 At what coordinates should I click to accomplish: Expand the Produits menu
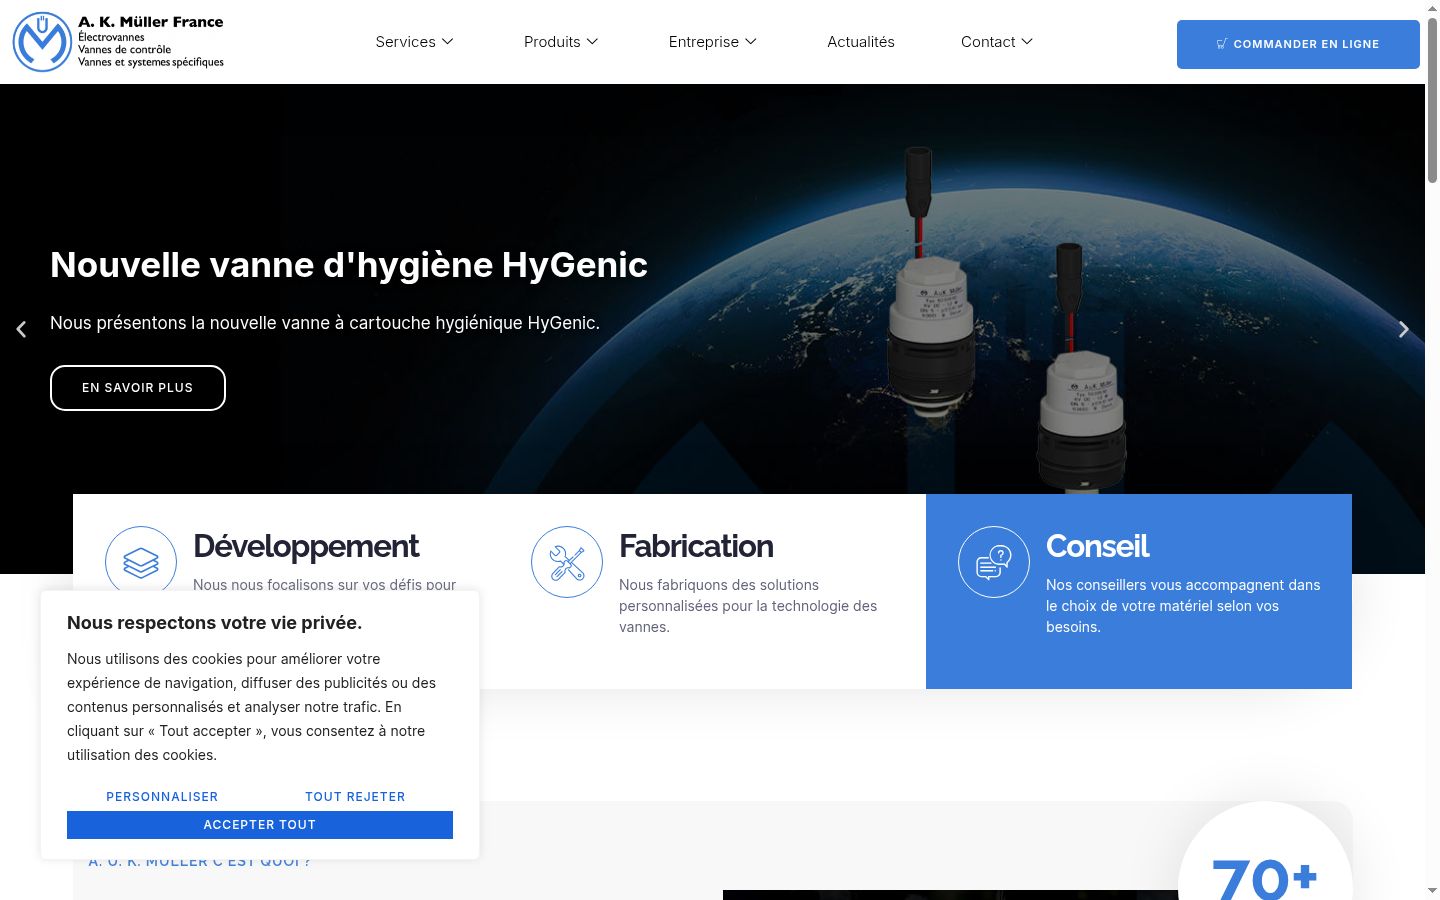point(561,42)
